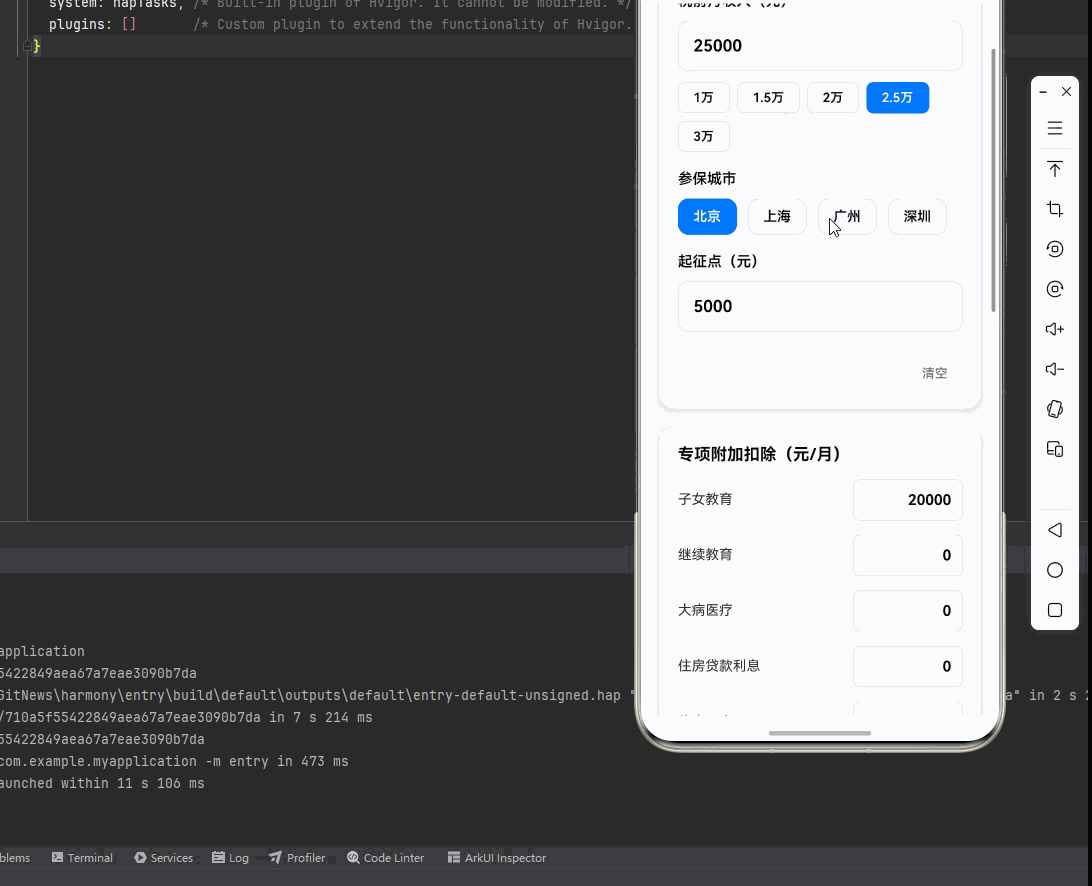This screenshot has width=1092, height=886.
Task: Click the emulator rotate-left icon
Action: [x=1054, y=249]
